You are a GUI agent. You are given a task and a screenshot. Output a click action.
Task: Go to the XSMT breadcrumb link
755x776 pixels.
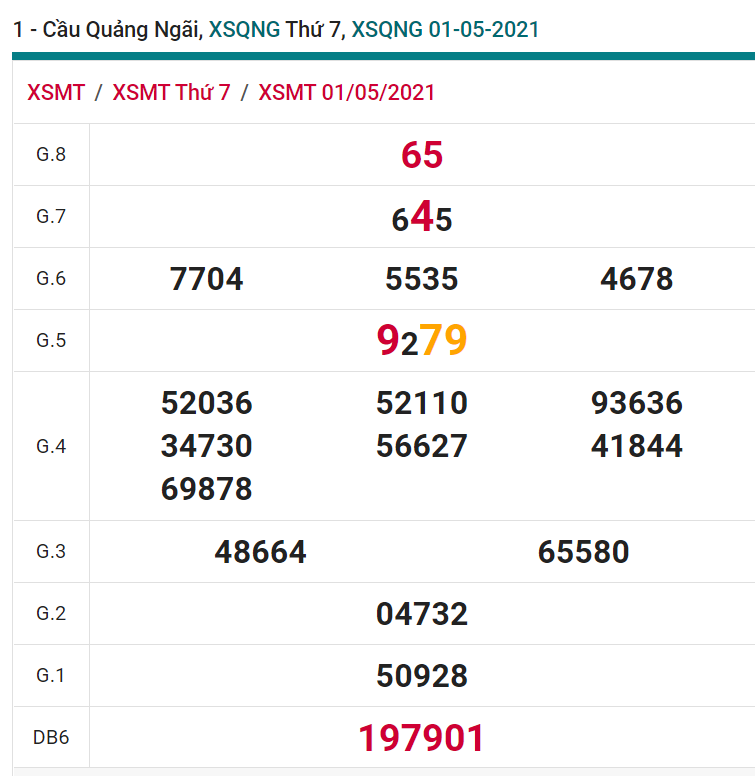pos(56,93)
